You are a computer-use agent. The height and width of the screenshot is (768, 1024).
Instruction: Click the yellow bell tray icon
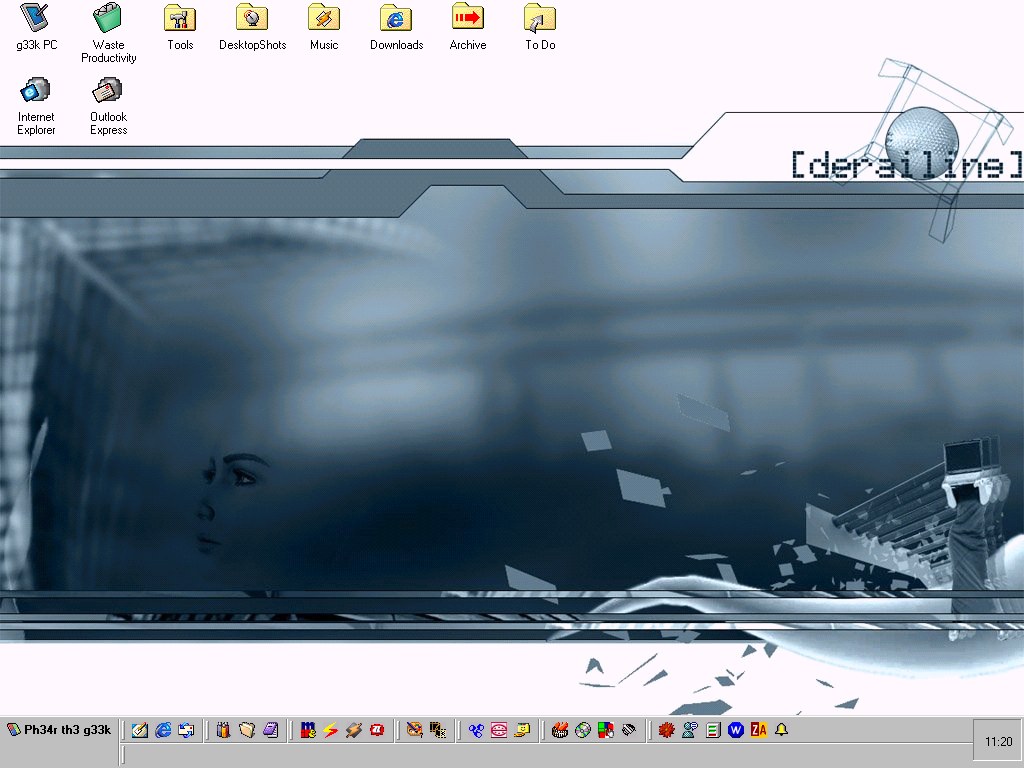781,730
